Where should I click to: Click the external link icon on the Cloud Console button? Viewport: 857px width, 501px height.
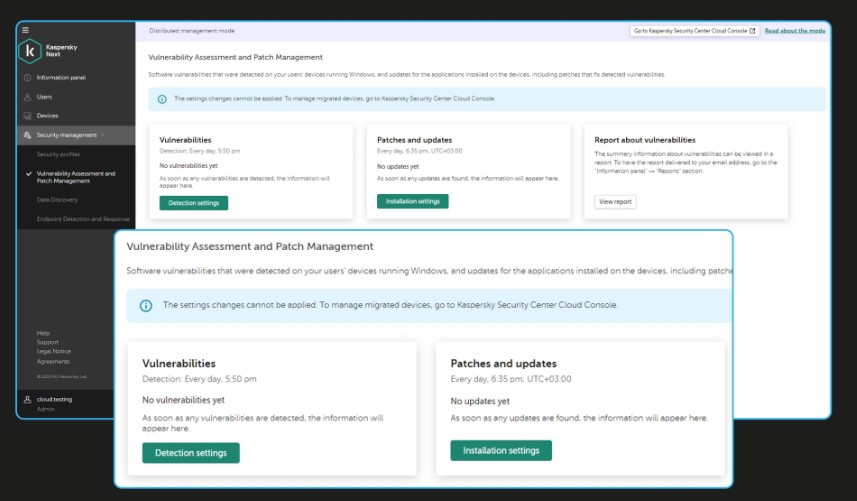pyautogui.click(x=753, y=31)
